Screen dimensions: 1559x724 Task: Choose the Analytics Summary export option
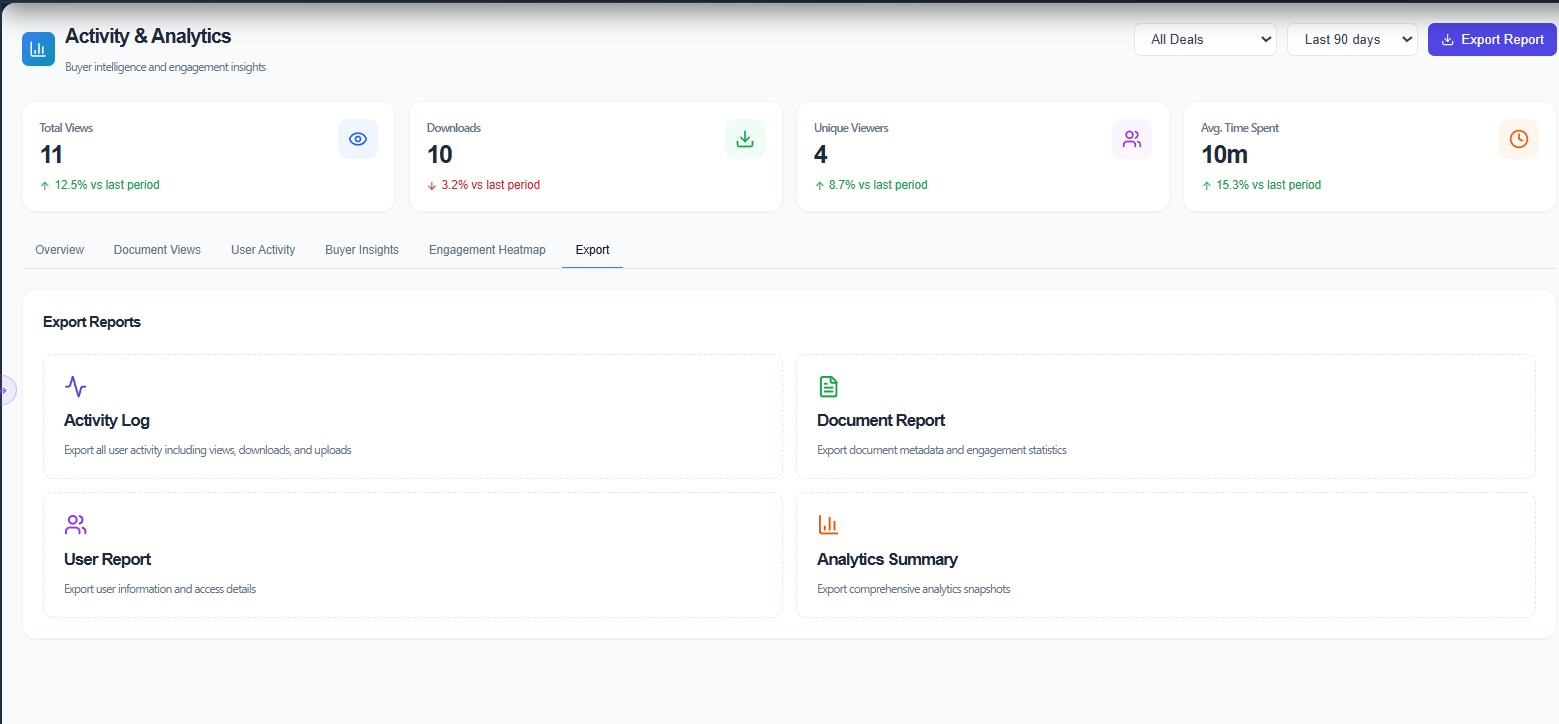(1164, 555)
